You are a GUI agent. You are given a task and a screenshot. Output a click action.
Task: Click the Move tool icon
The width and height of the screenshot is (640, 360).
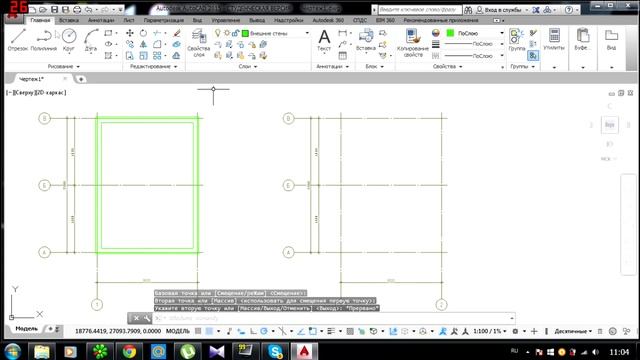coord(130,33)
